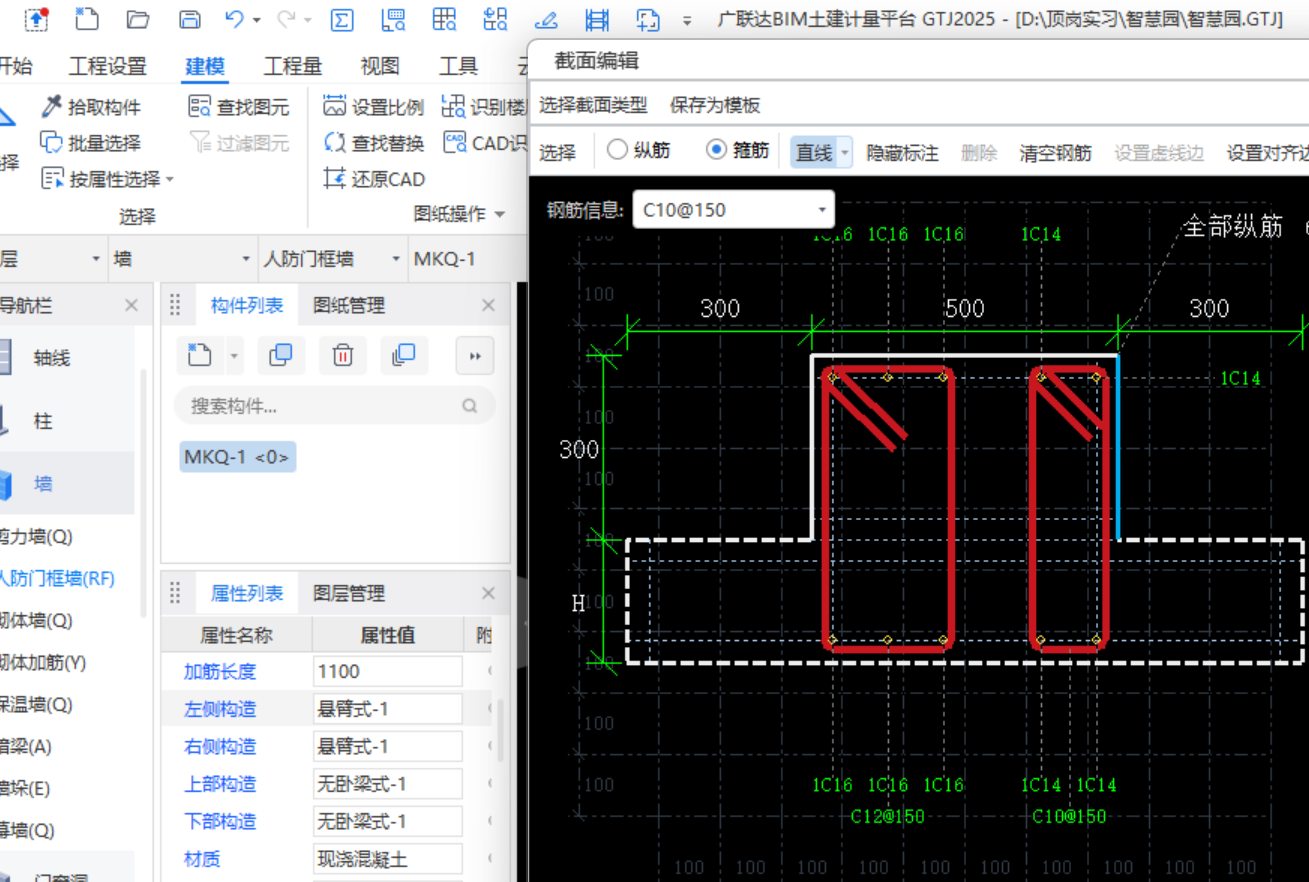Image resolution: width=1309 pixels, height=882 pixels.
Task: Click the frame-plus icon in quick toolbar
Action: pos(648,19)
